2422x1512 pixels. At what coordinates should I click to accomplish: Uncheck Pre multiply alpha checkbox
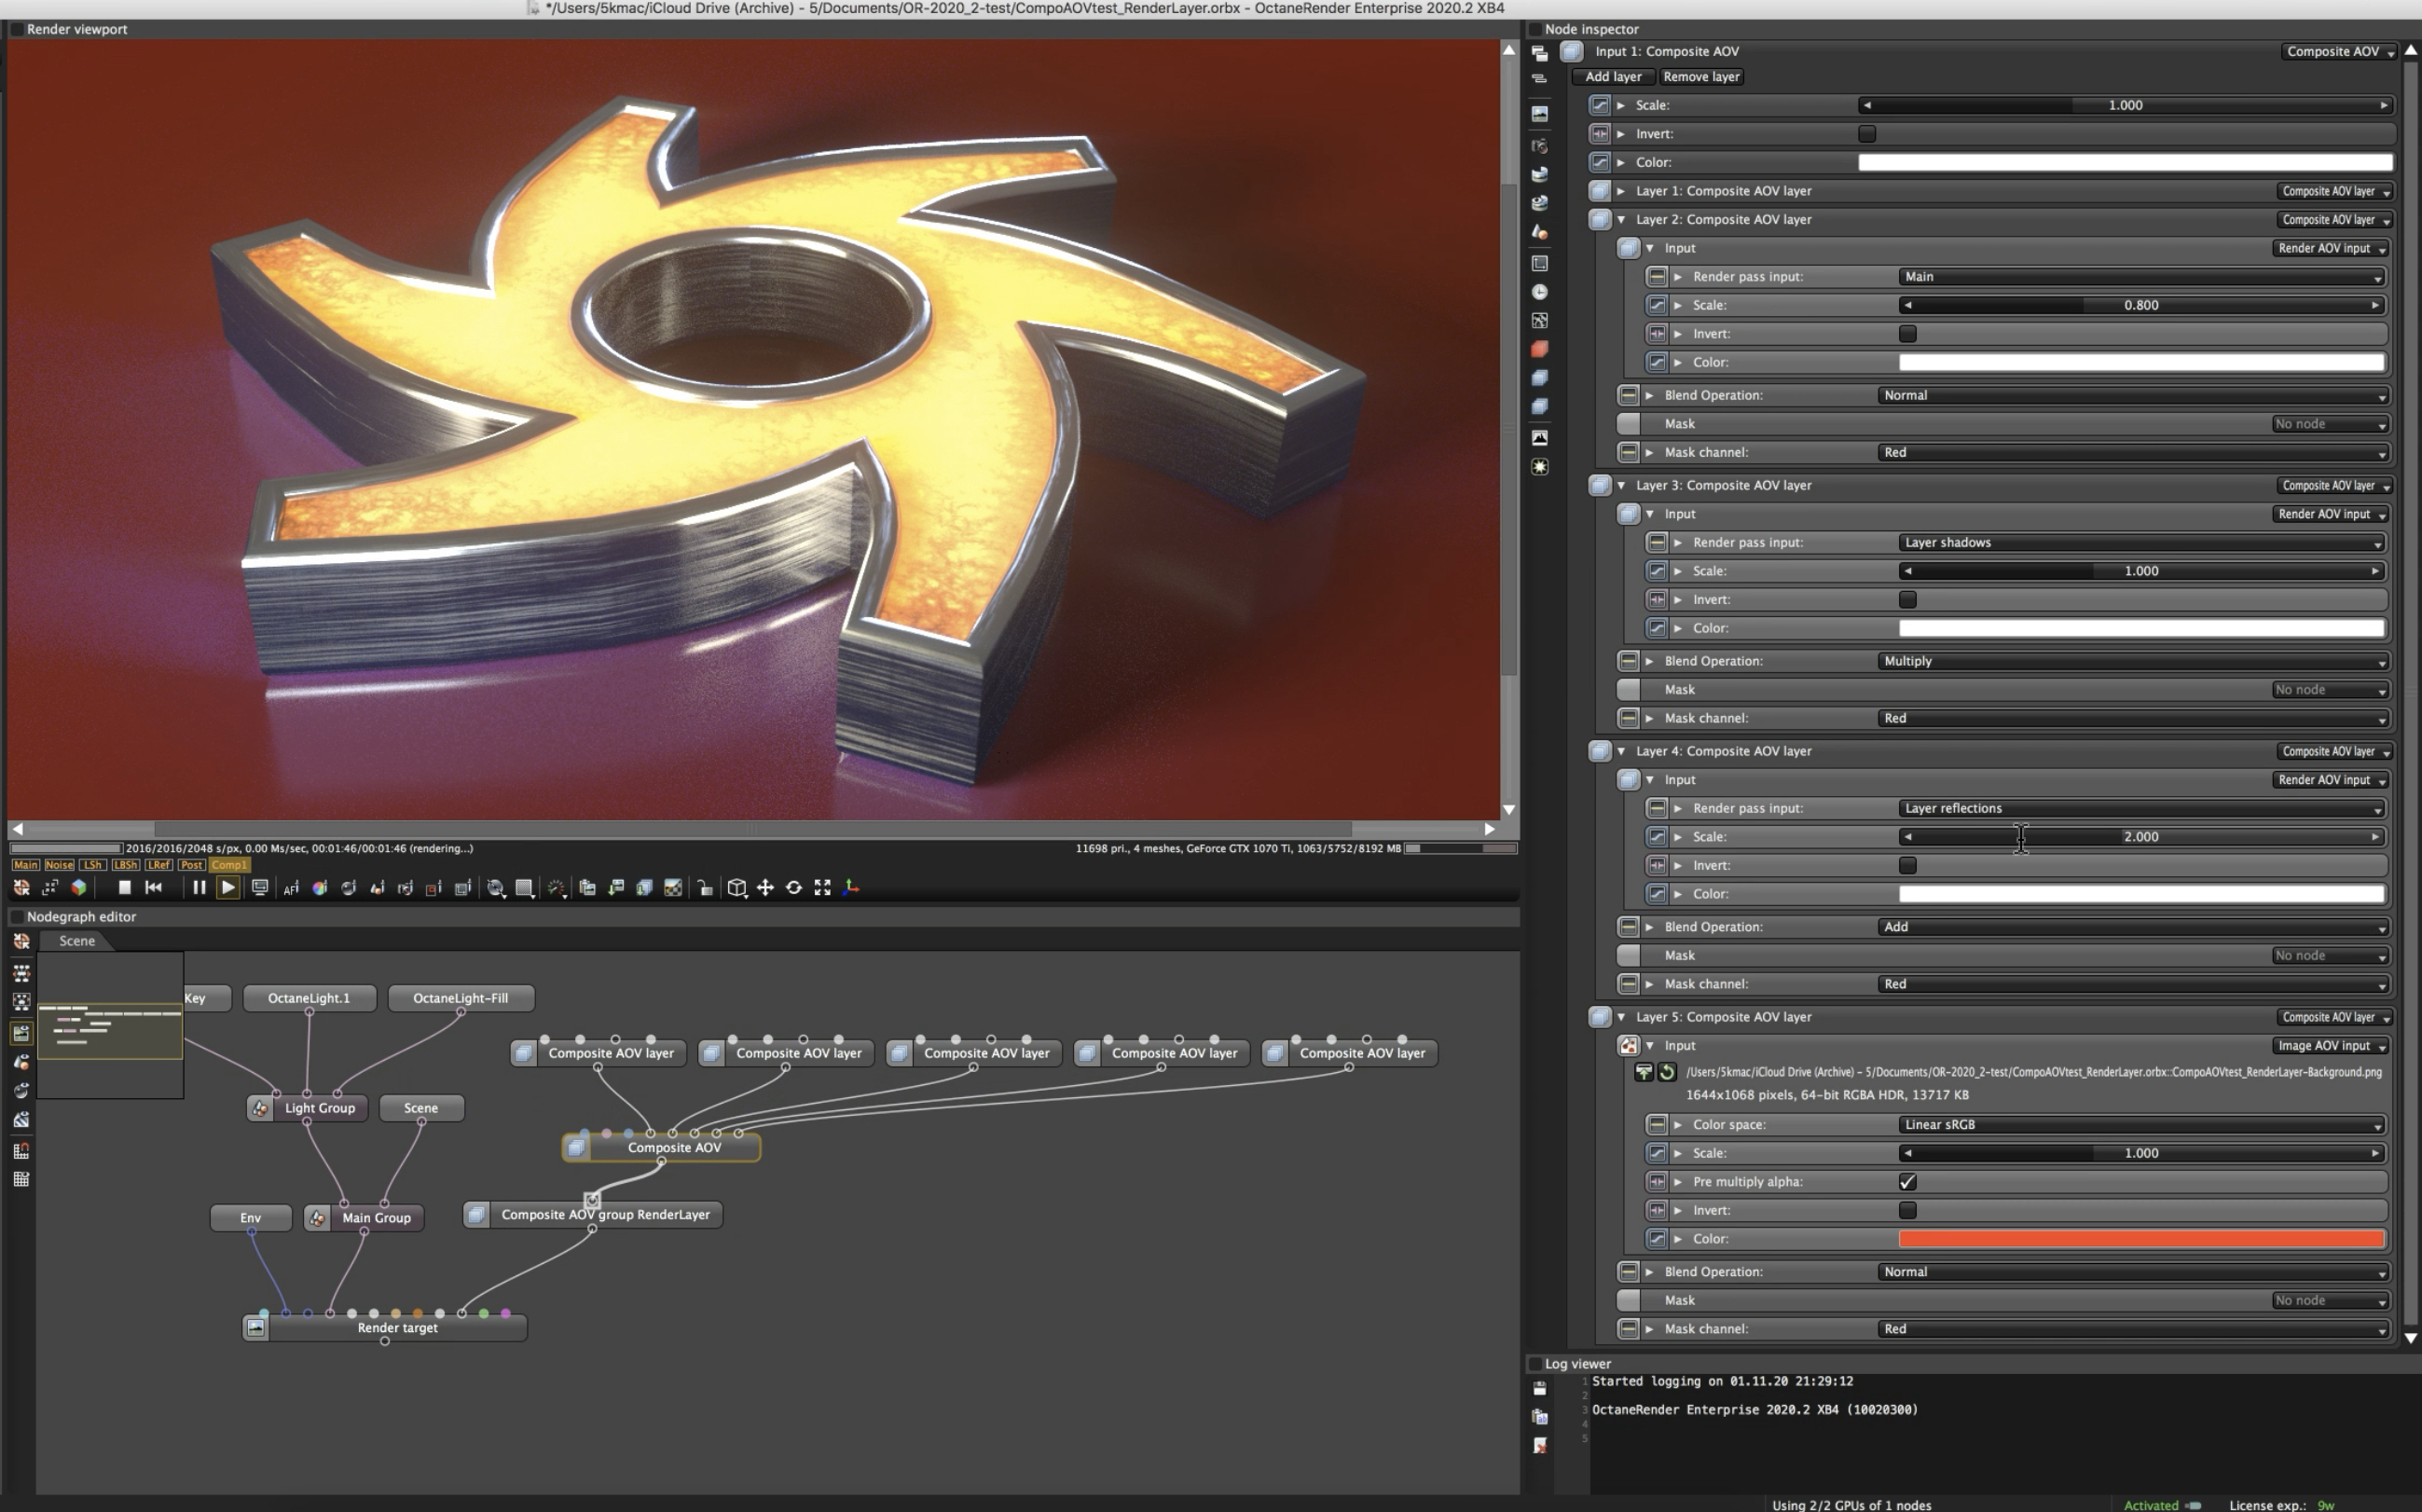pyautogui.click(x=1907, y=1182)
